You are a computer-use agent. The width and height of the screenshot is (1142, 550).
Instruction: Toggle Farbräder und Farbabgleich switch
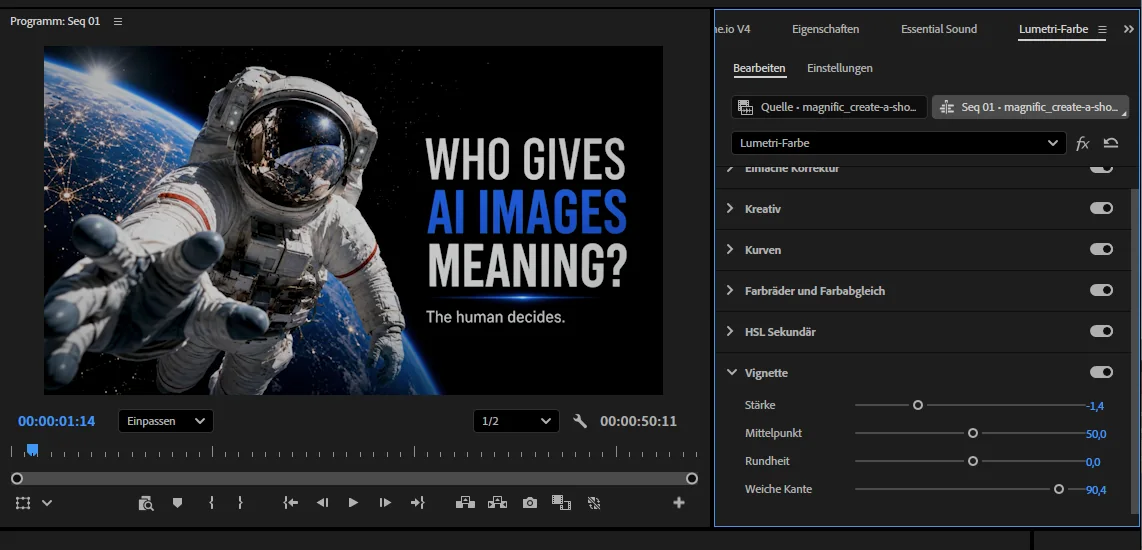(1101, 290)
